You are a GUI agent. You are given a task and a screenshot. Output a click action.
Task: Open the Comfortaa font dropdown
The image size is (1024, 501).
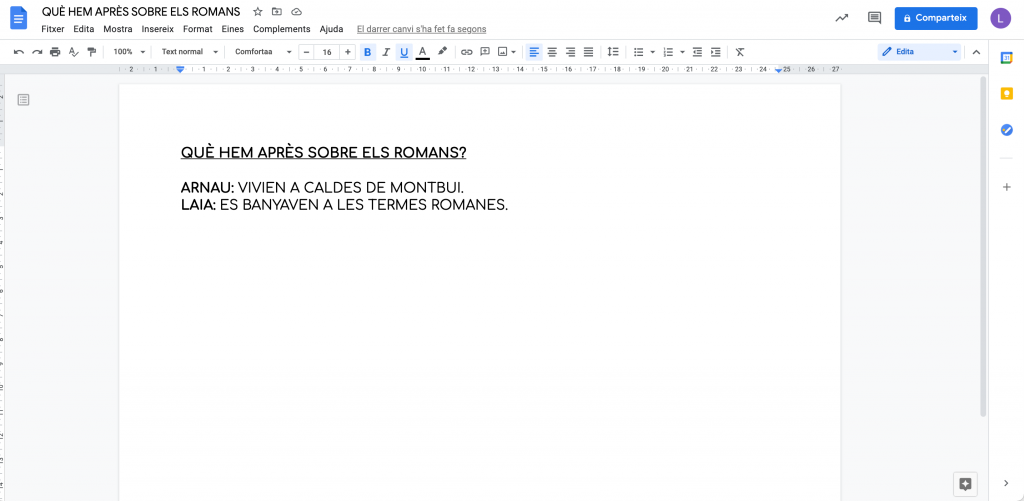point(263,52)
